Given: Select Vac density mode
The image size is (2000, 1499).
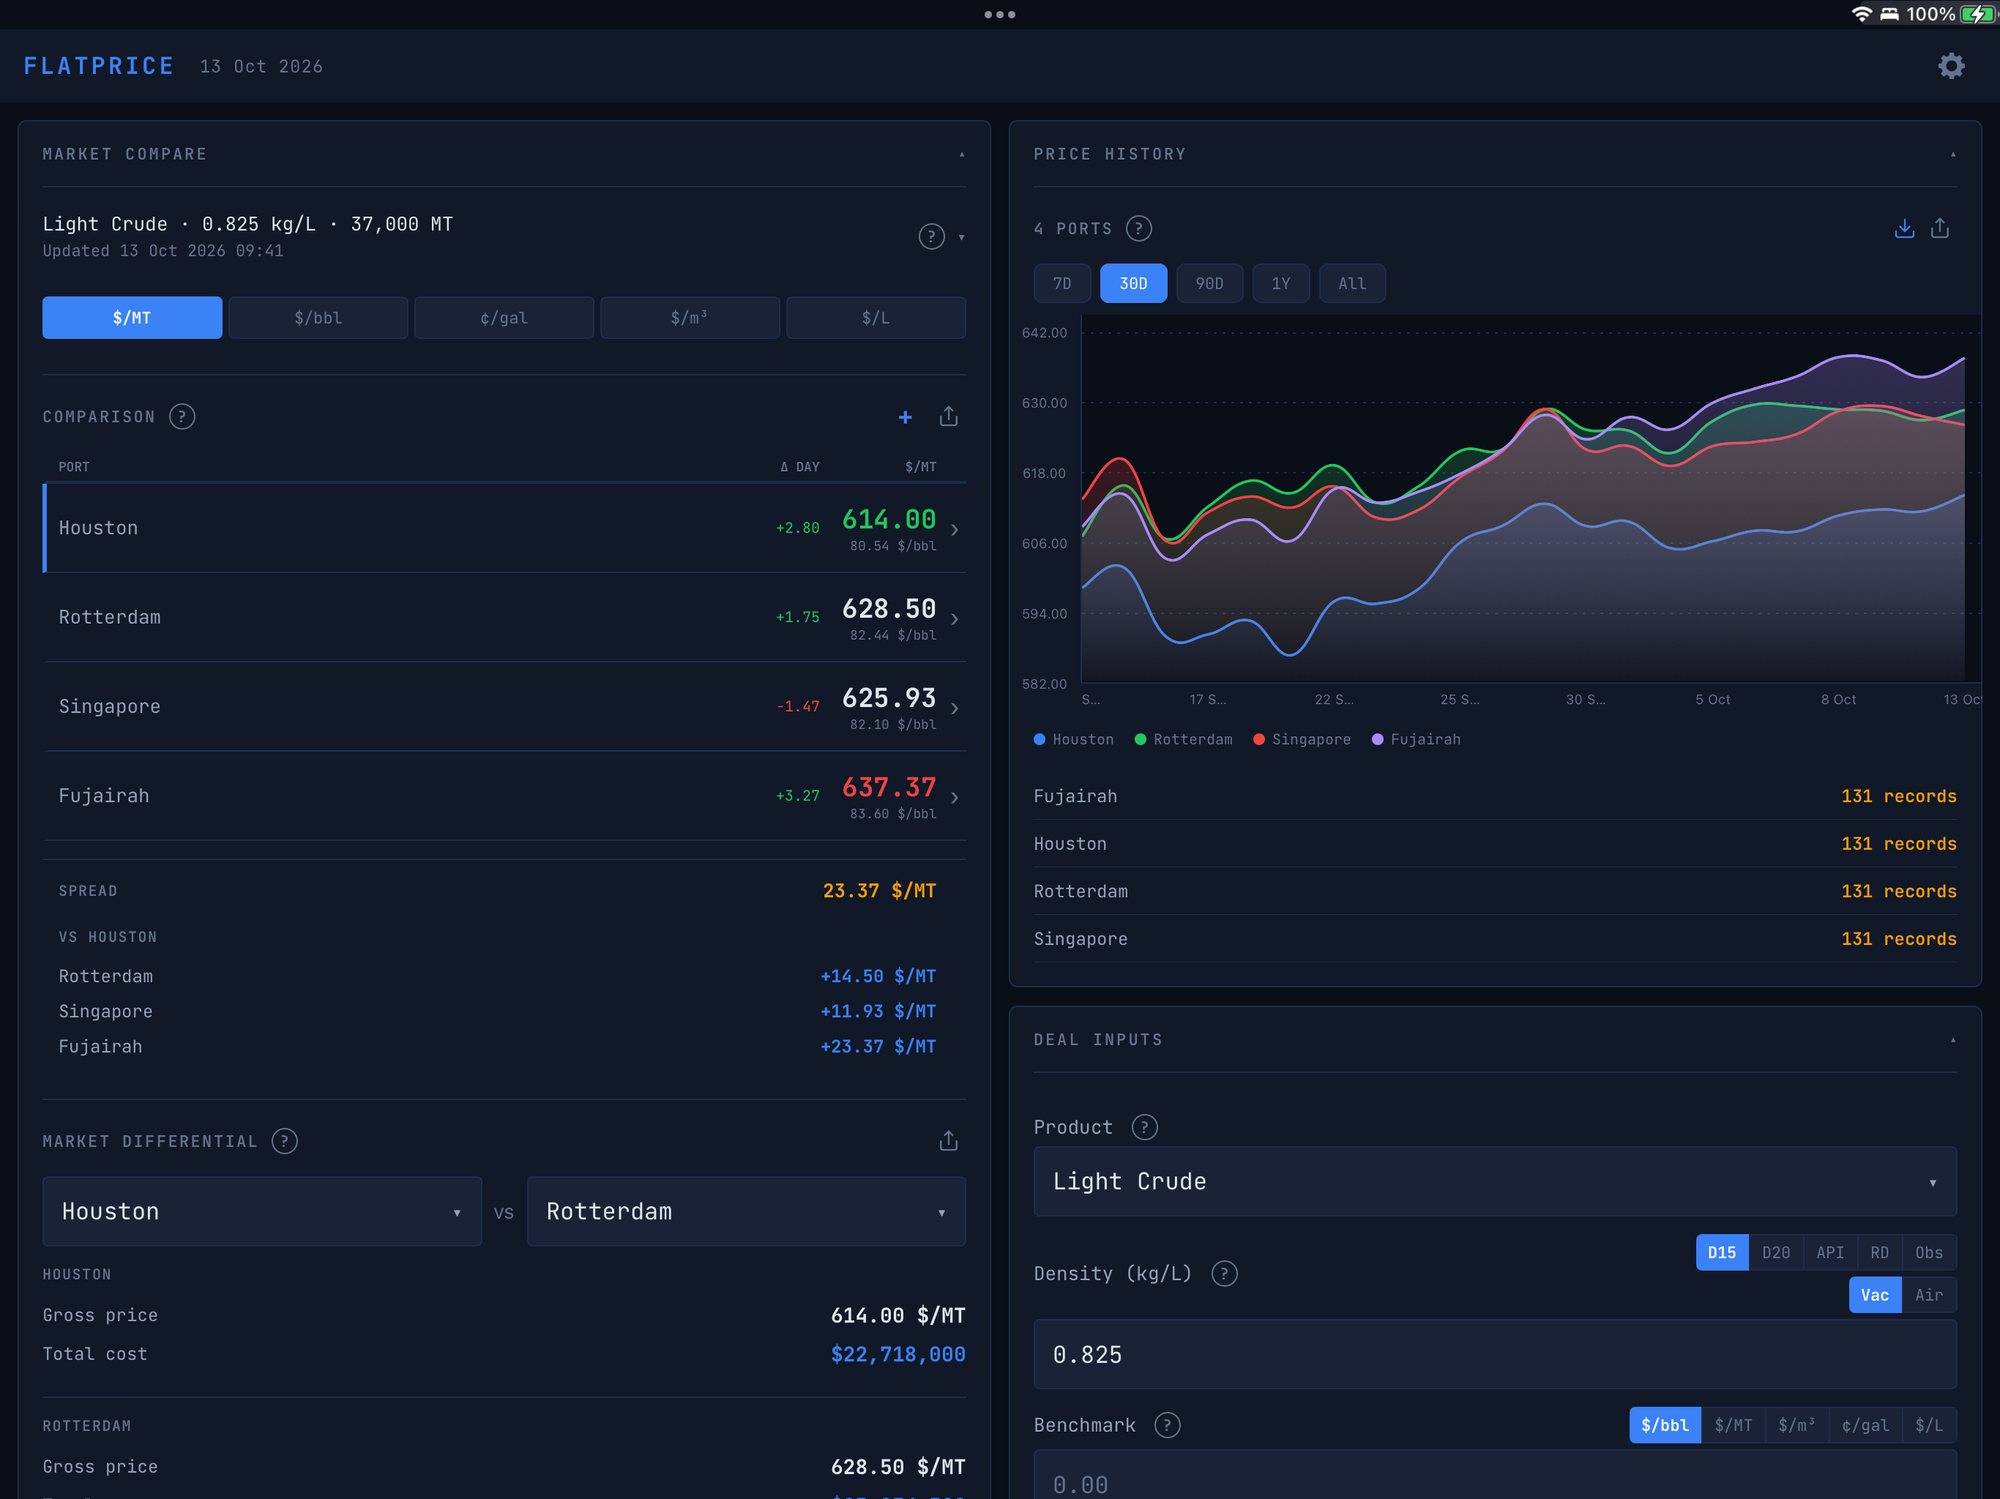Looking at the screenshot, I should click(x=1875, y=1295).
